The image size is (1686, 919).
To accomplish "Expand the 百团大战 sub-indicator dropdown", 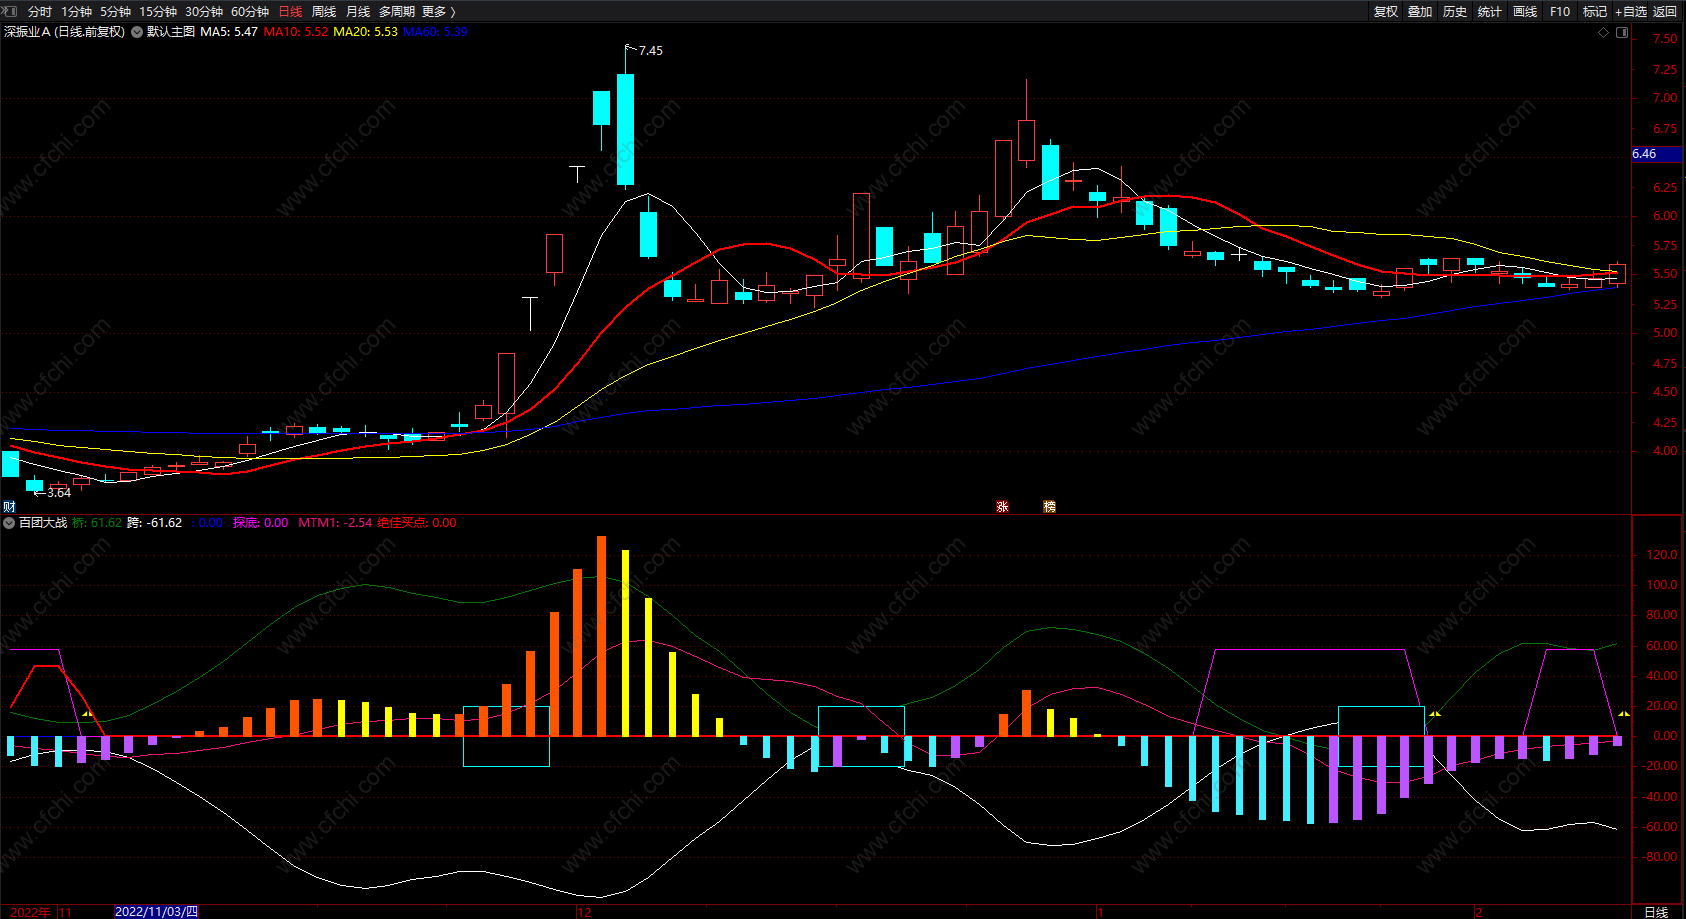I will (9, 523).
